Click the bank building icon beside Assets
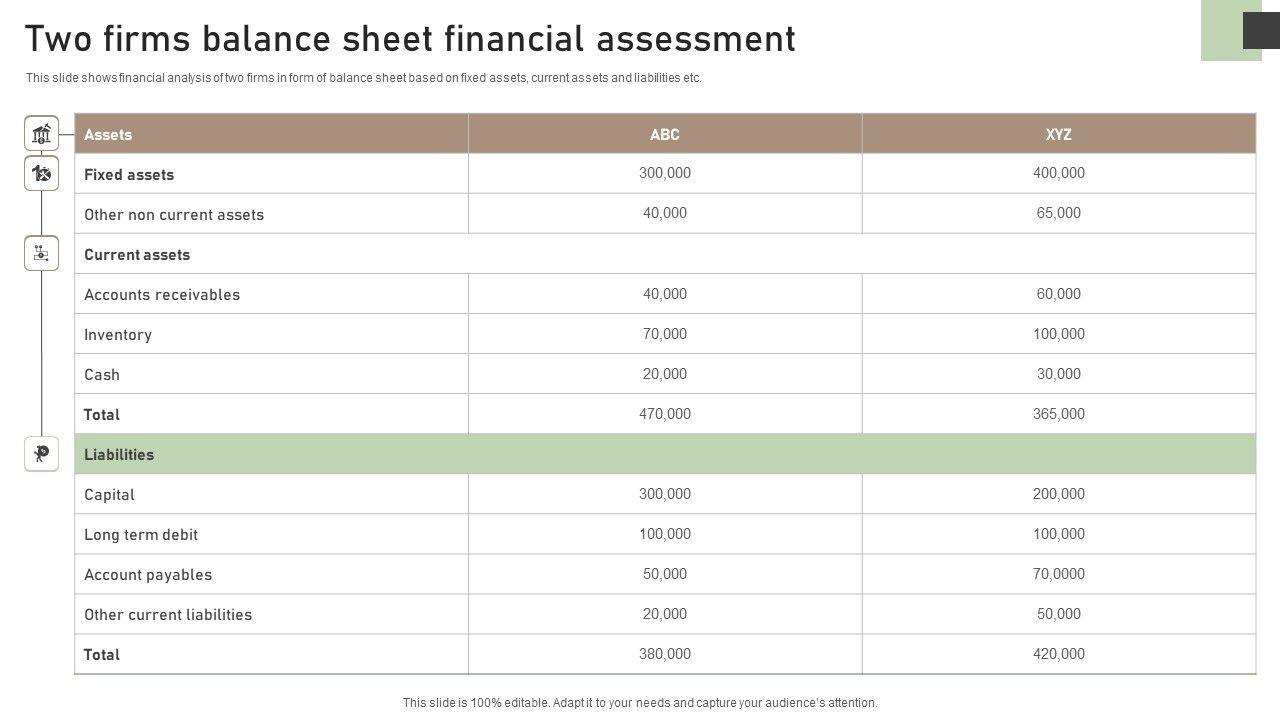The width and height of the screenshot is (1280, 720). [x=41, y=134]
